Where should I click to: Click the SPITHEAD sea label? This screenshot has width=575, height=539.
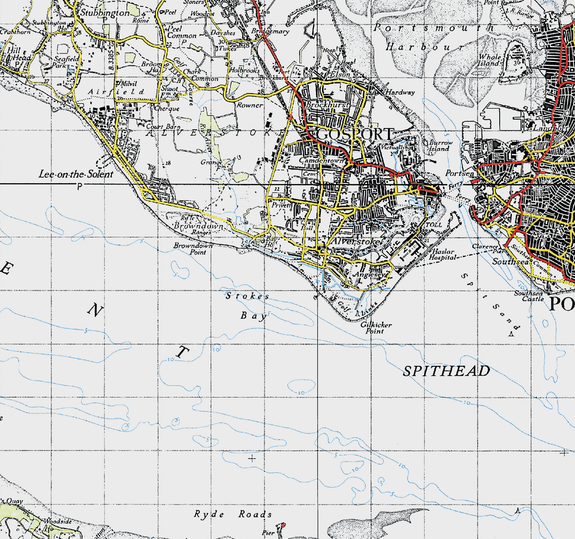(446, 371)
